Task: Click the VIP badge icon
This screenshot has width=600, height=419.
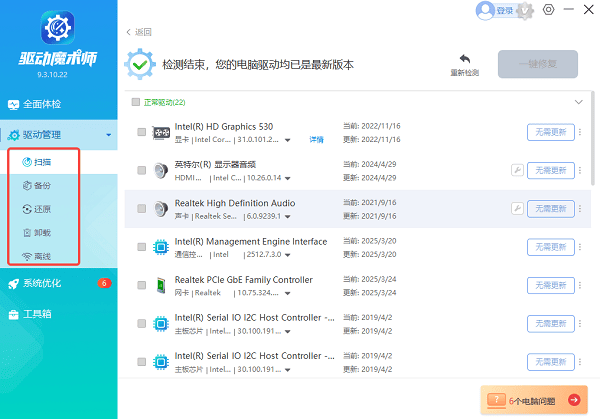Action: pyautogui.click(x=525, y=11)
